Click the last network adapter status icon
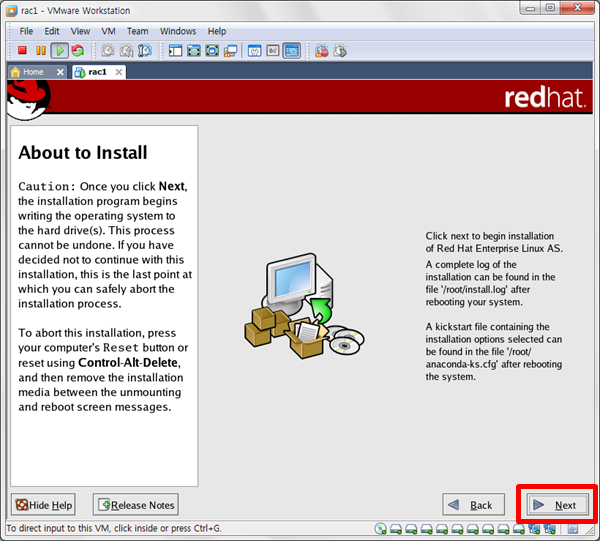The height and width of the screenshot is (541, 600). click(x=549, y=529)
